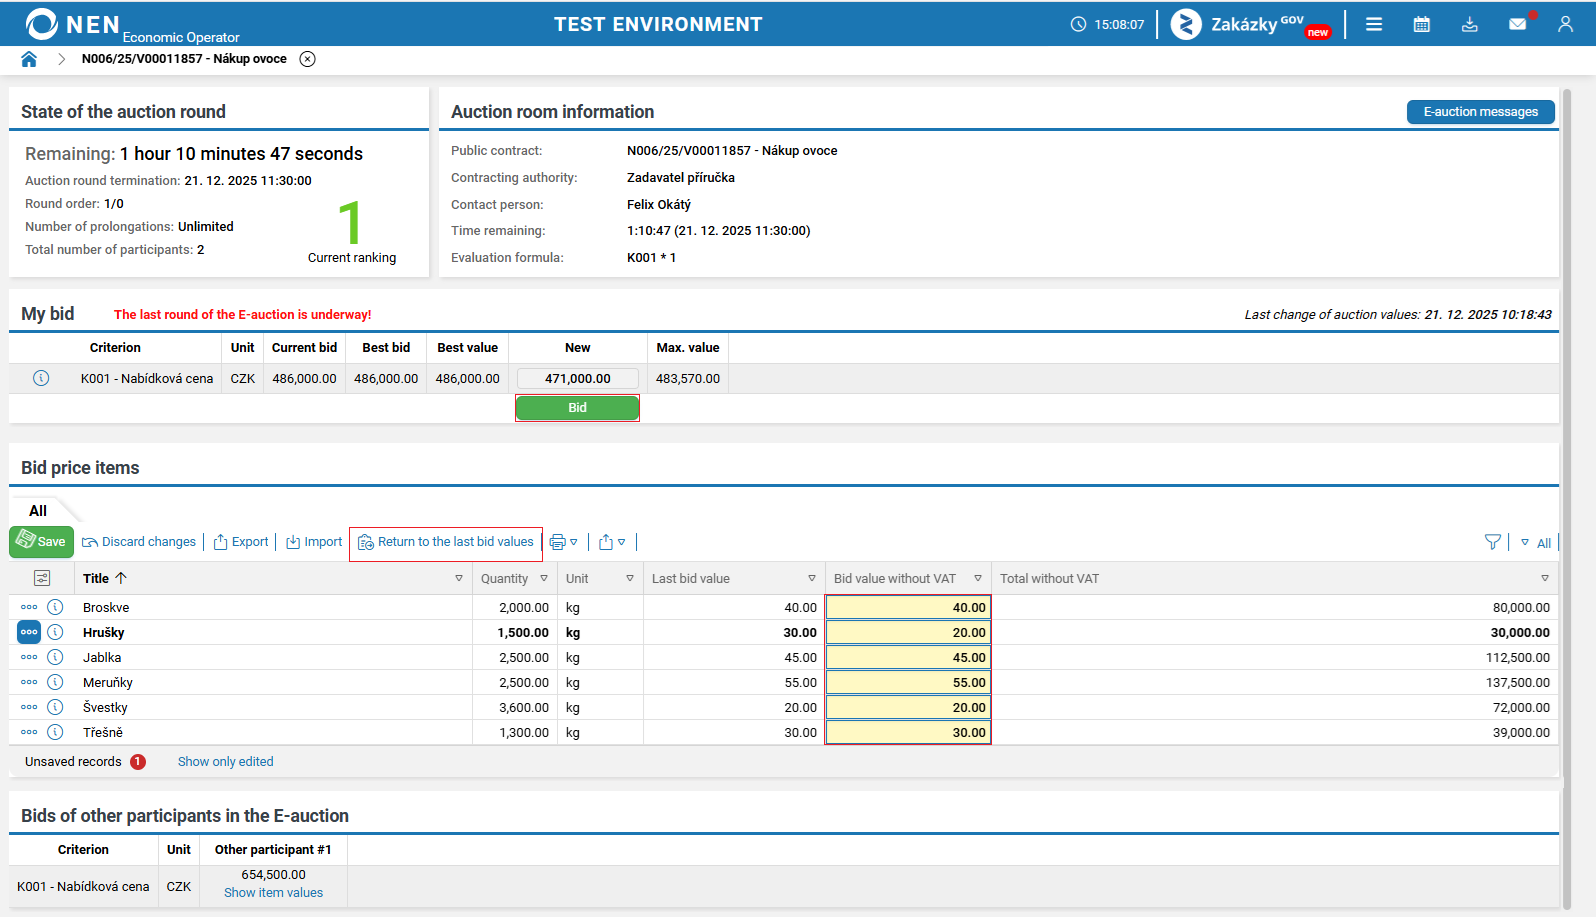The image size is (1596, 917).
Task: Click Show only edited link
Action: pos(226,762)
